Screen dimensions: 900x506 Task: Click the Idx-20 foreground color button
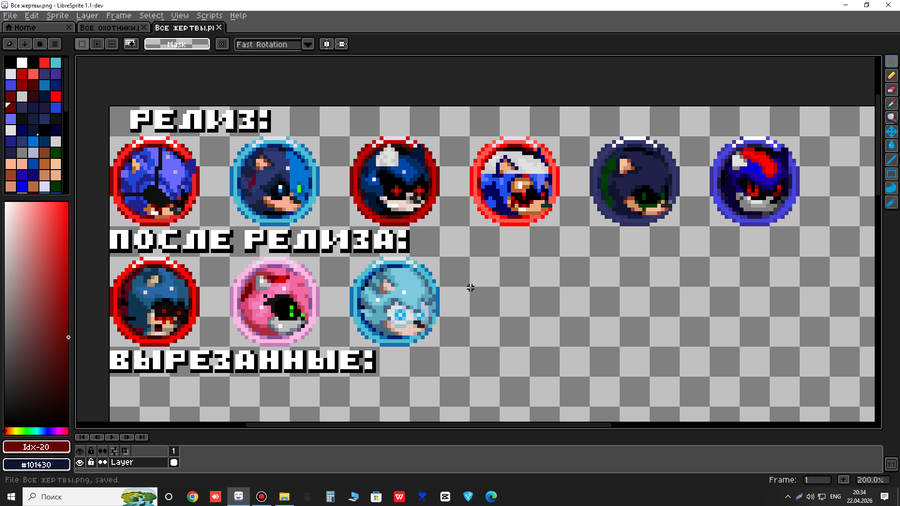pyautogui.click(x=36, y=446)
